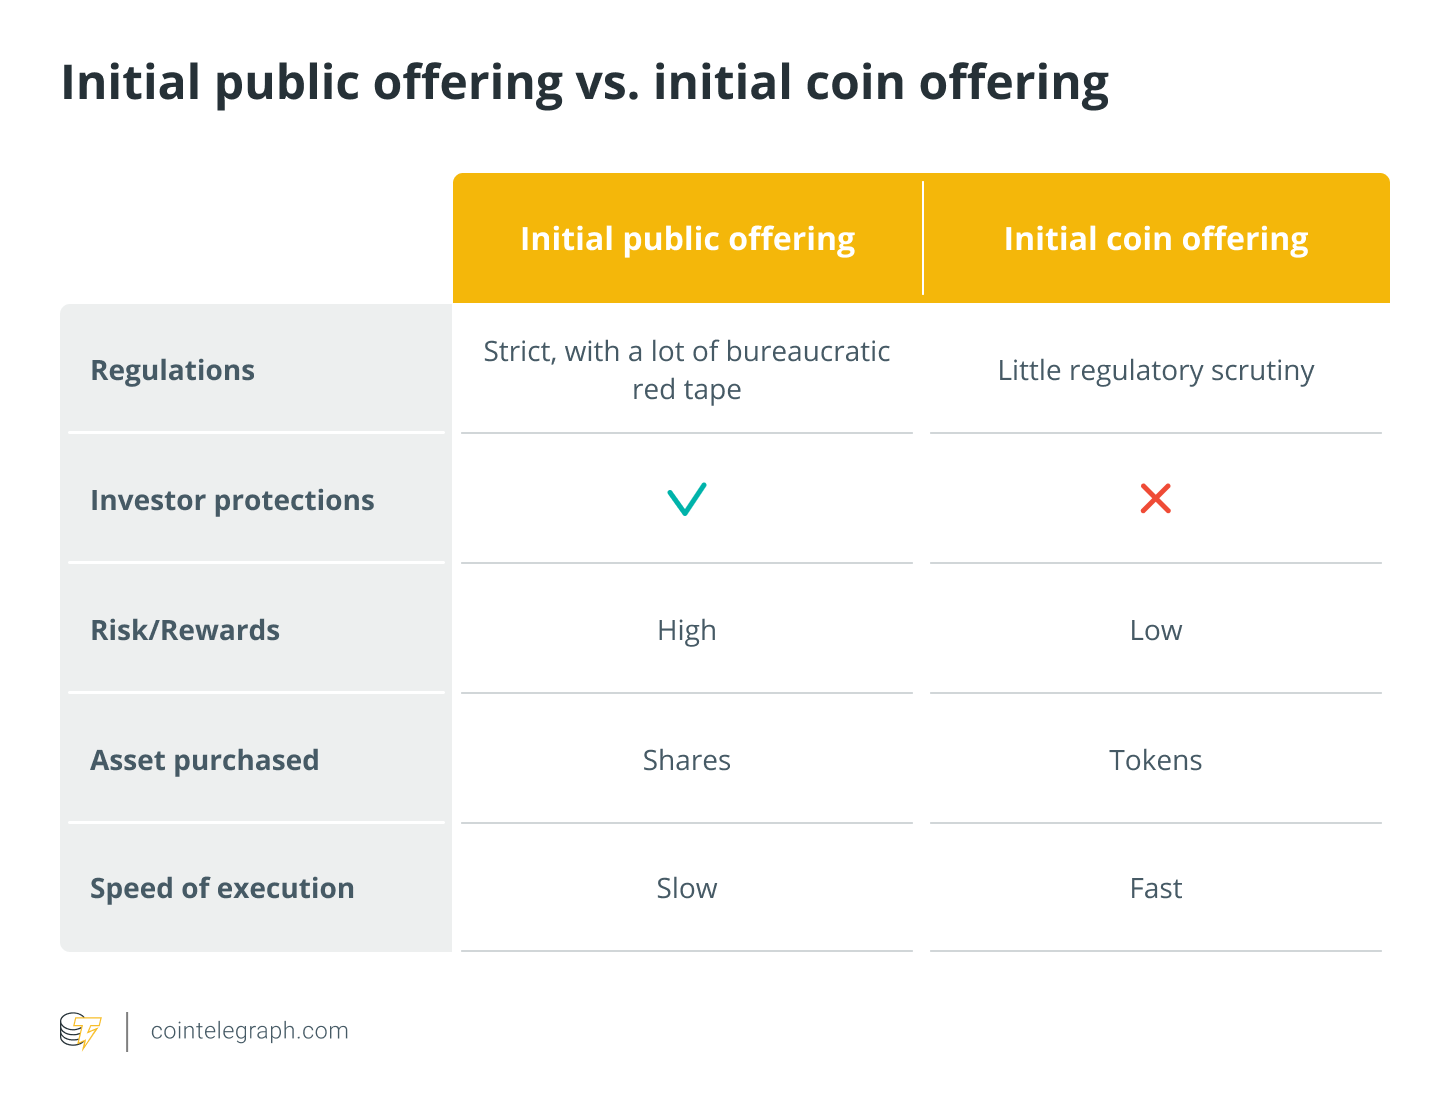Click the green checkmark icon
The height and width of the screenshot is (1112, 1450).
[x=687, y=499]
